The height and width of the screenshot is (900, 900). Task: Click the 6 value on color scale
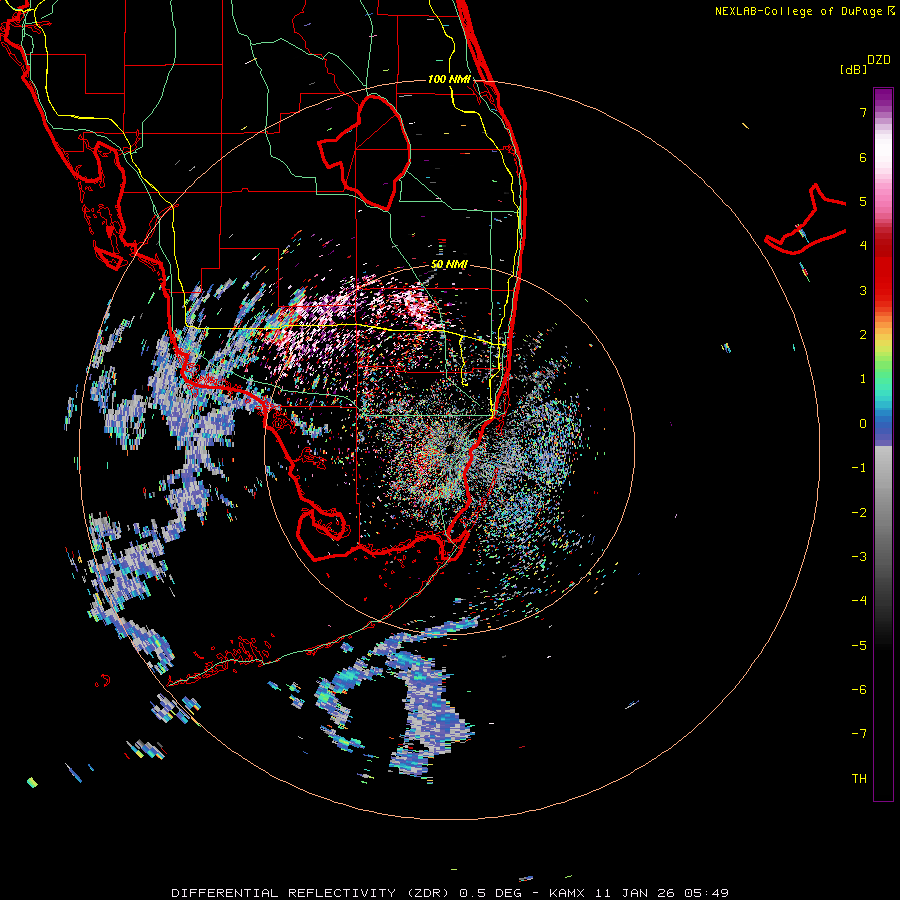[x=863, y=157]
